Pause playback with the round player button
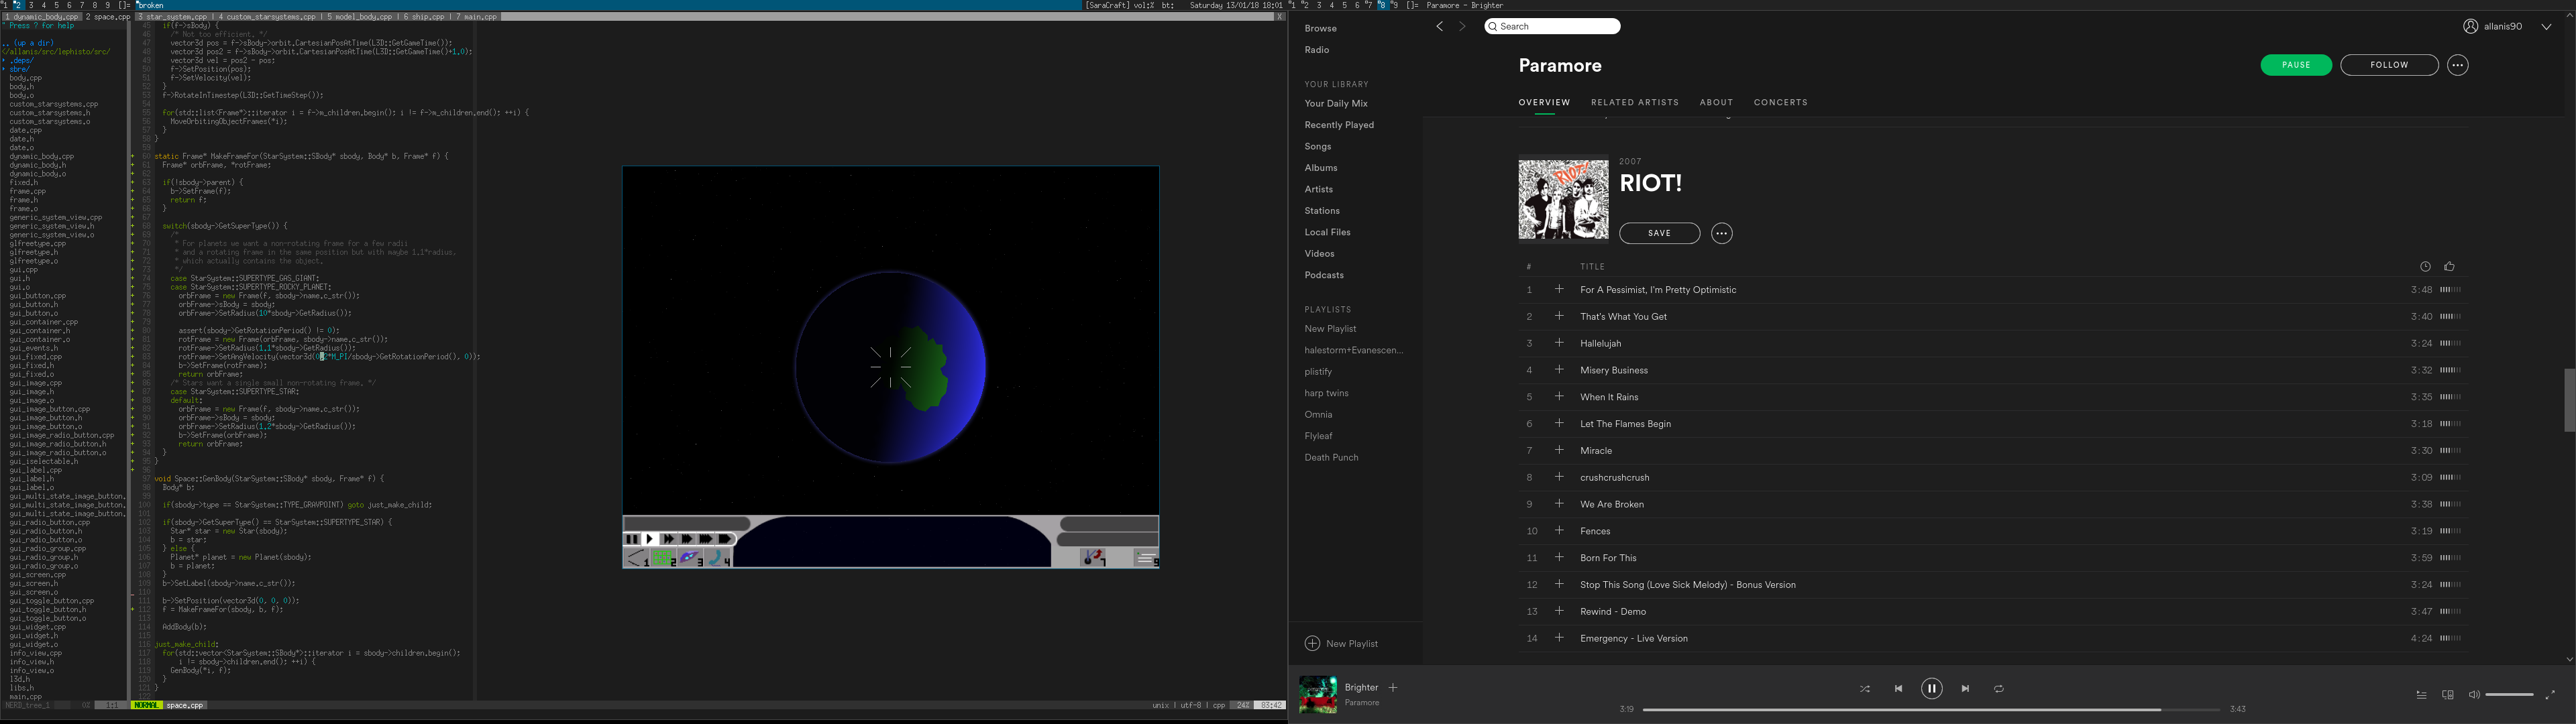Image resolution: width=2576 pixels, height=724 pixels. coord(1931,688)
